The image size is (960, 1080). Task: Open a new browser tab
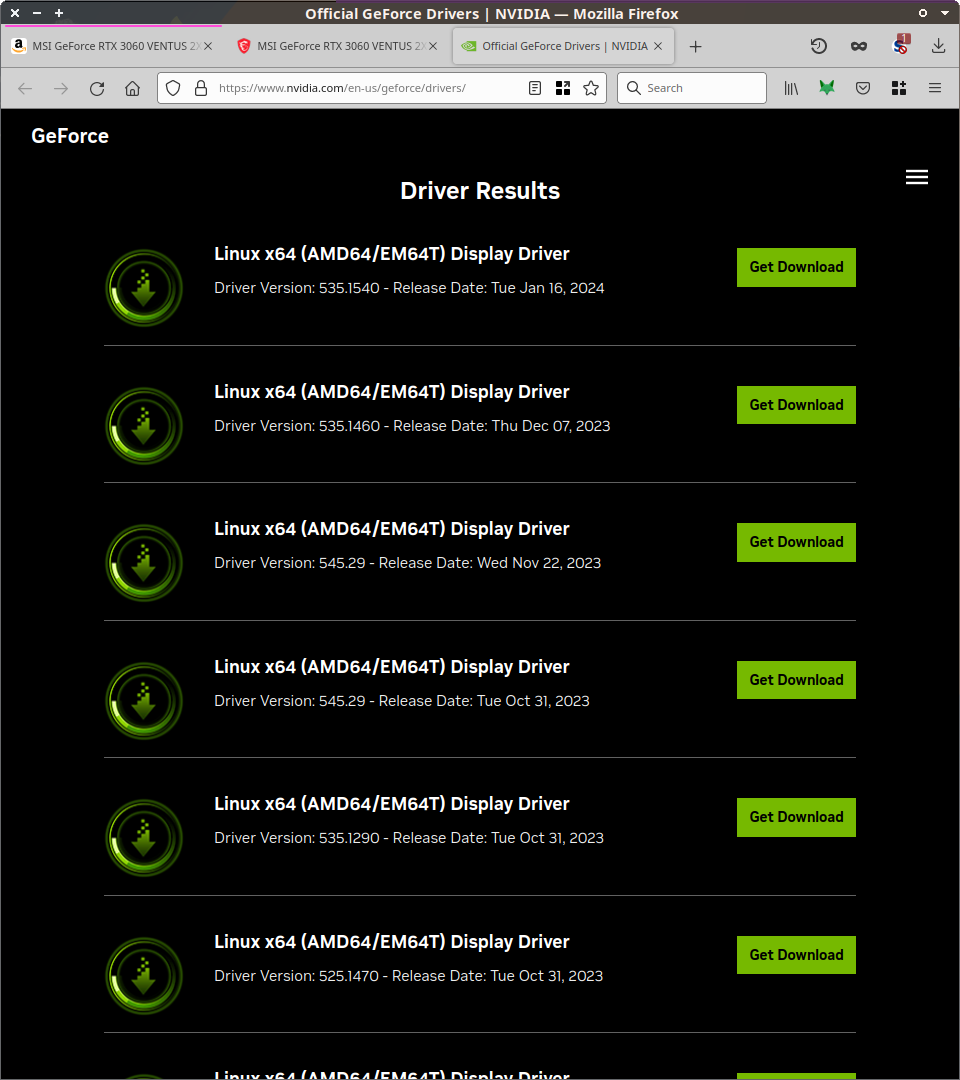point(696,46)
